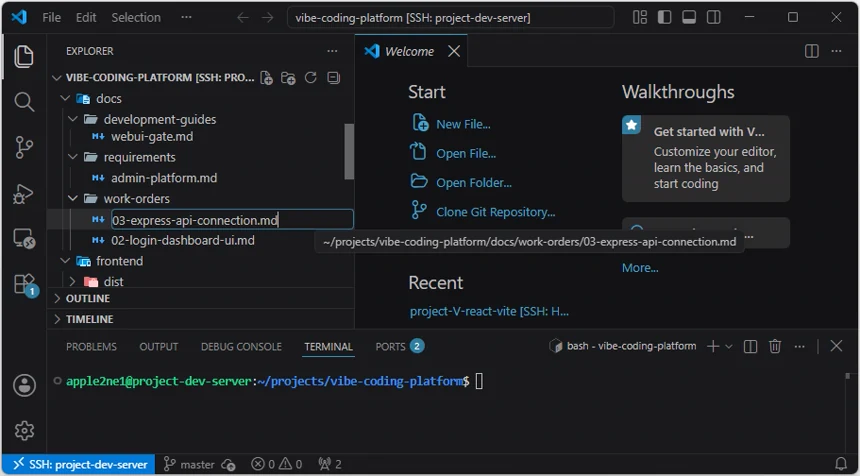Image resolution: width=860 pixels, height=476 pixels.
Task: Switch to the PROBLEMS tab
Action: pyautogui.click(x=92, y=347)
